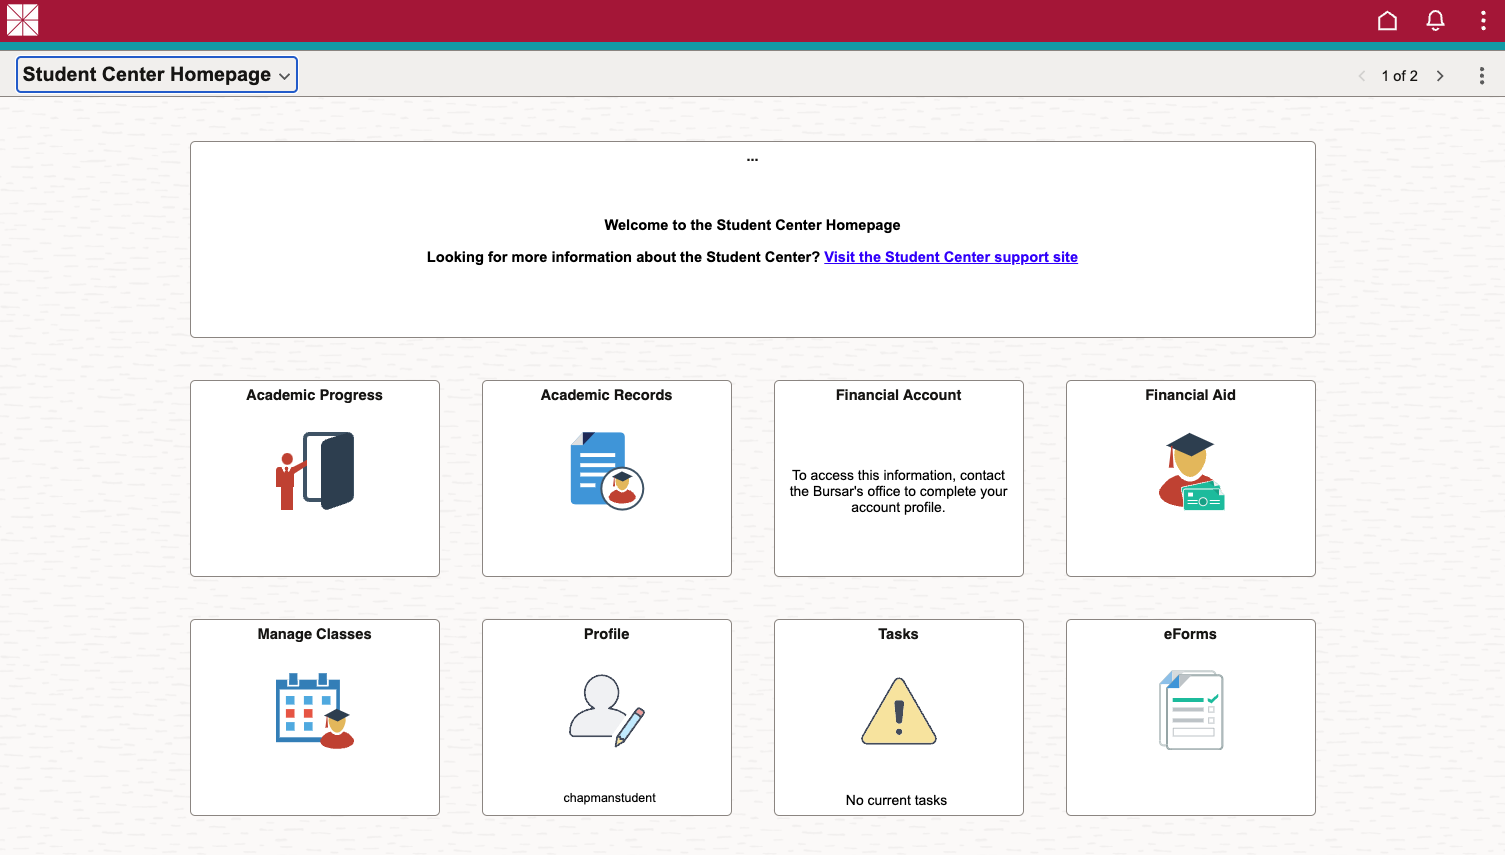Viewport: 1505px width, 855px height.
Task: Click the Tasks warning triangle icon
Action: [899, 711]
